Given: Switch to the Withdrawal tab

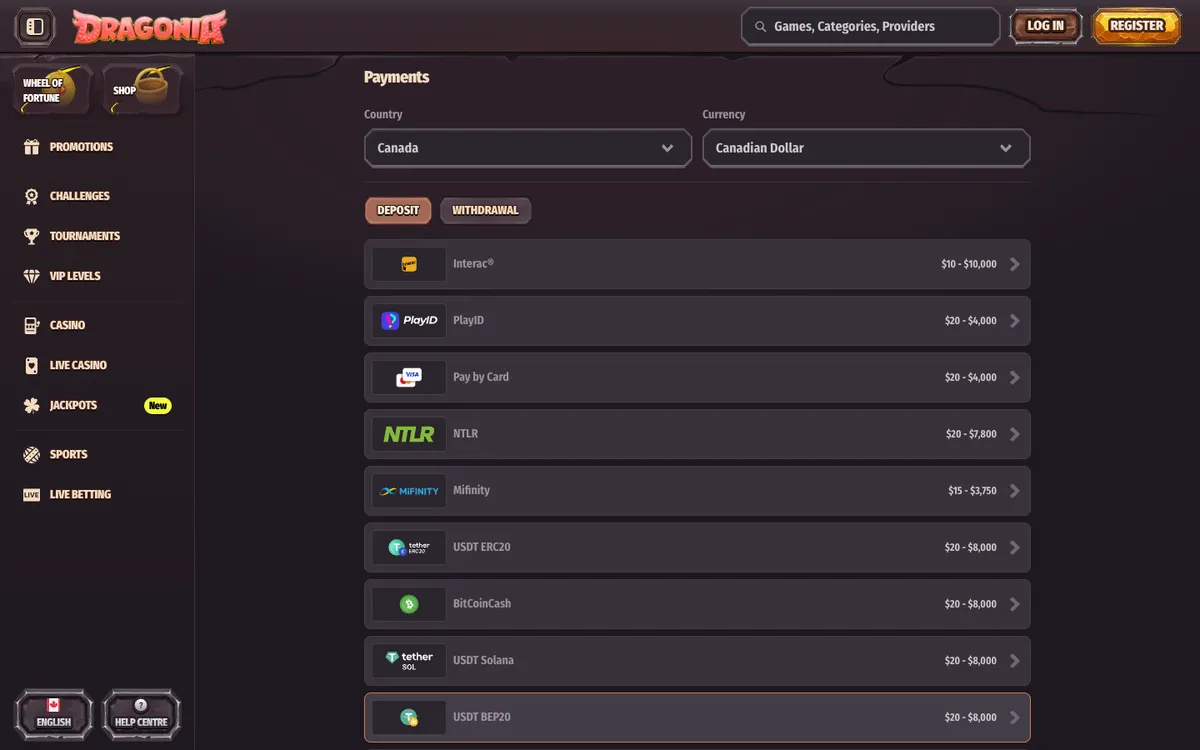Looking at the screenshot, I should (485, 211).
